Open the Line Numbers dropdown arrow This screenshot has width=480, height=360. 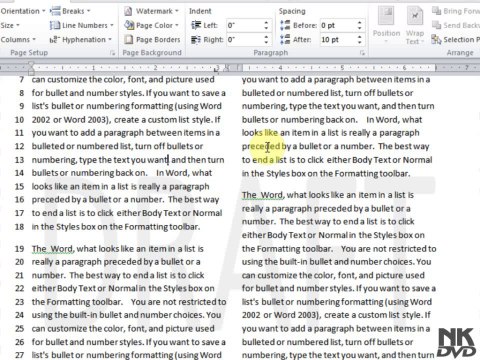(x=112, y=25)
